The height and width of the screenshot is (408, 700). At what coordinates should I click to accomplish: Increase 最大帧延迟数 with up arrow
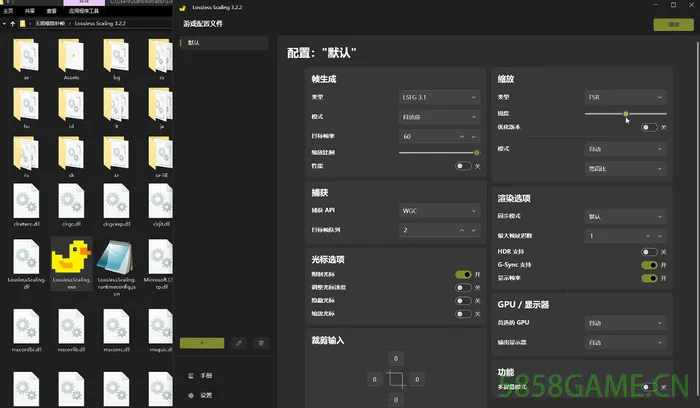648,236
